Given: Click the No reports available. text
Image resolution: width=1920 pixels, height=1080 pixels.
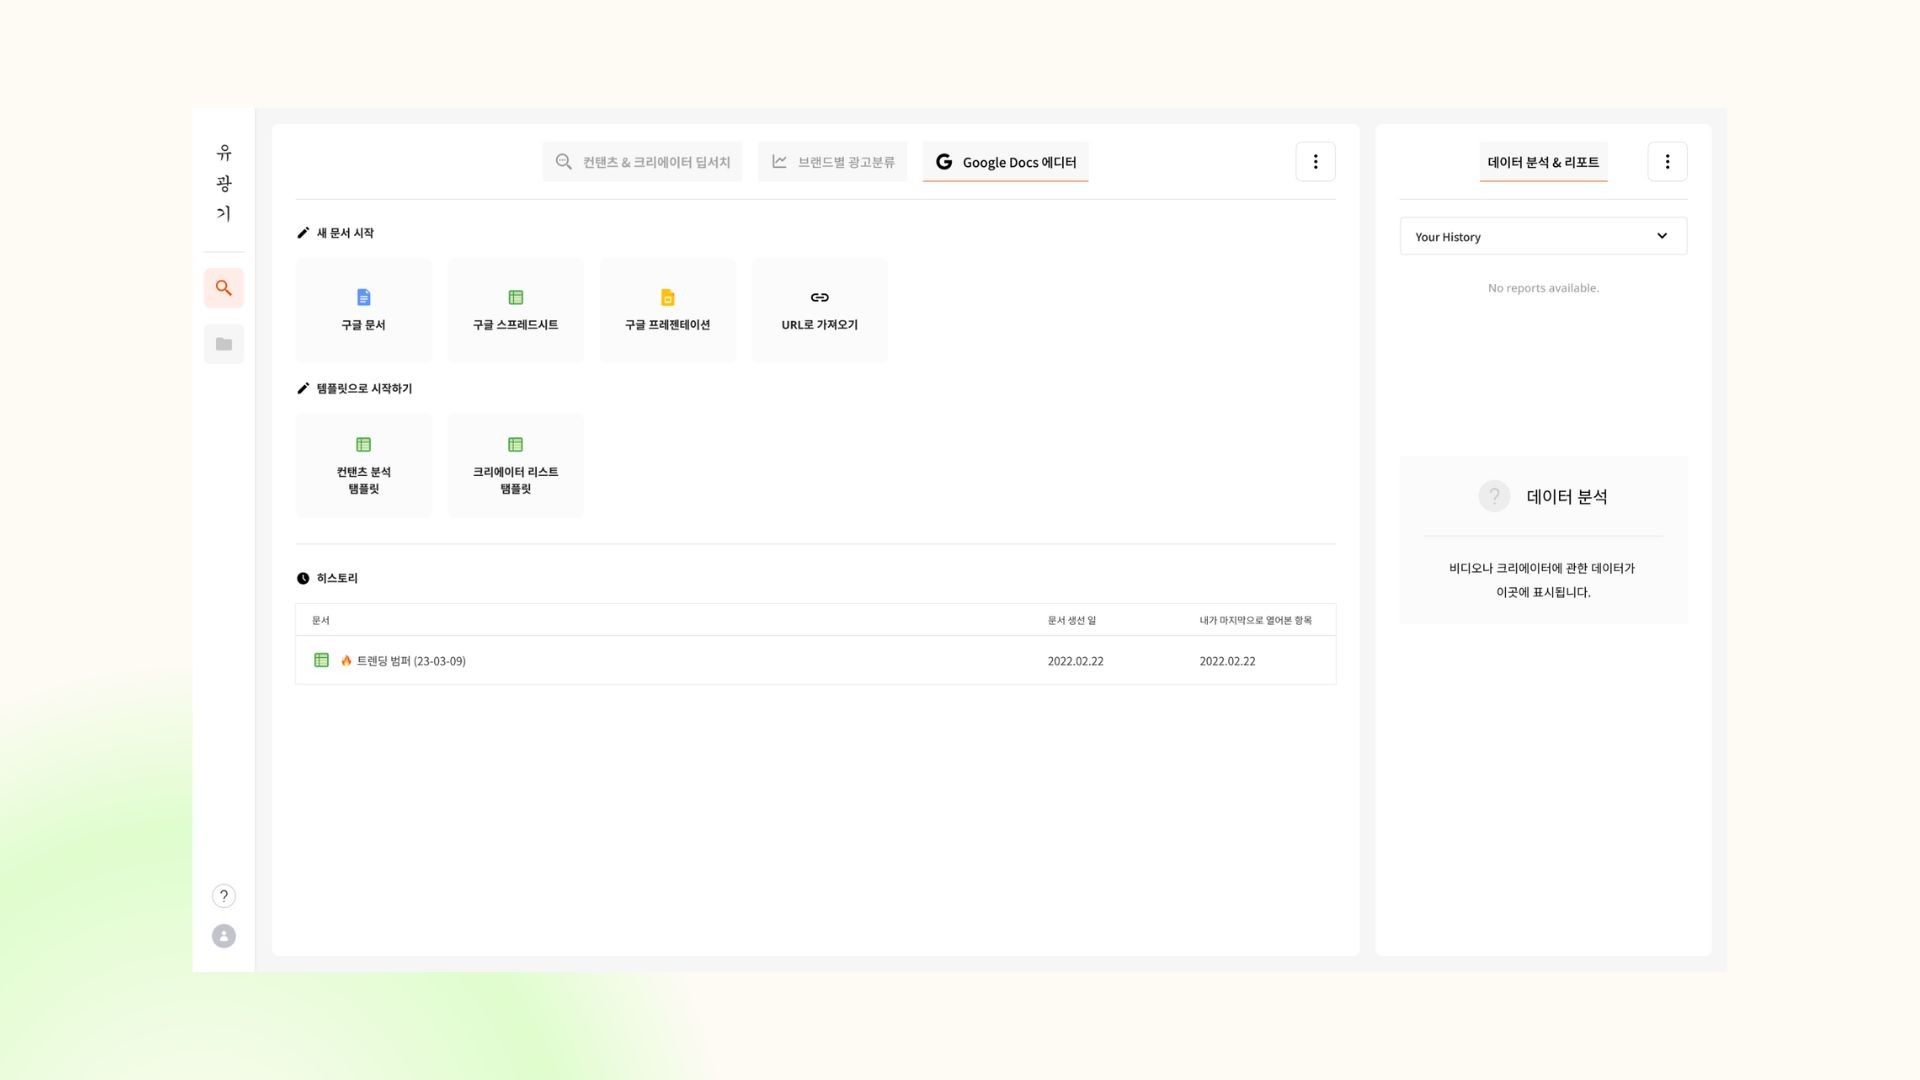Looking at the screenshot, I should point(1543,288).
